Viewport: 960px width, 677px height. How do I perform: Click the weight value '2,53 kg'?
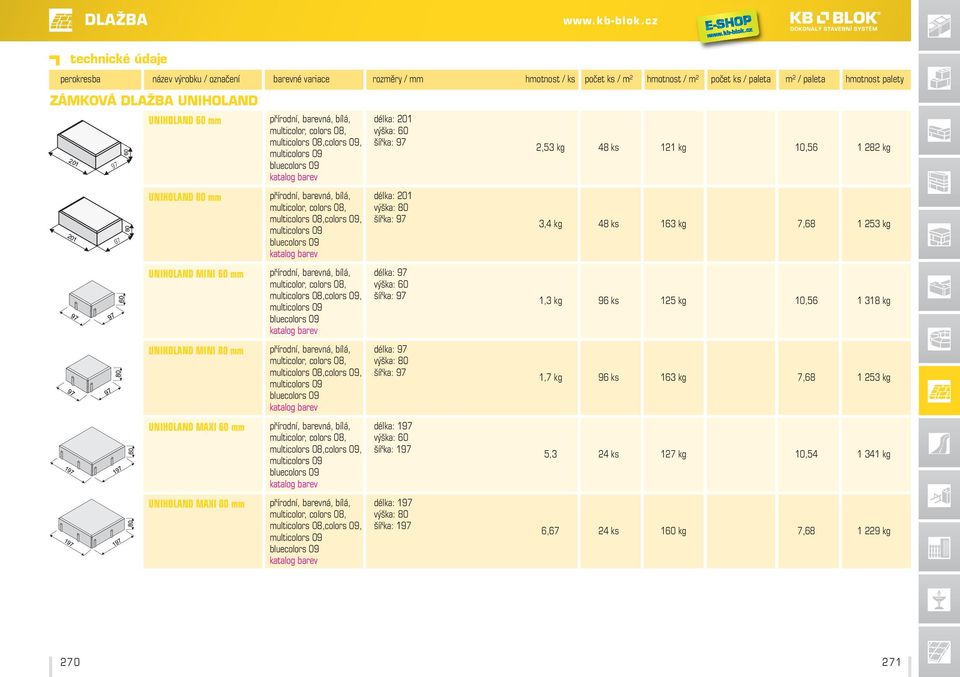pyautogui.click(x=550, y=148)
